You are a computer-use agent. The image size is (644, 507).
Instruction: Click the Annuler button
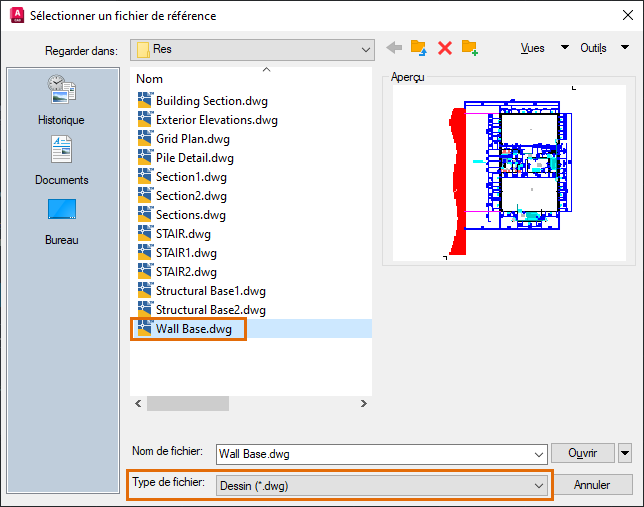tap(591, 485)
